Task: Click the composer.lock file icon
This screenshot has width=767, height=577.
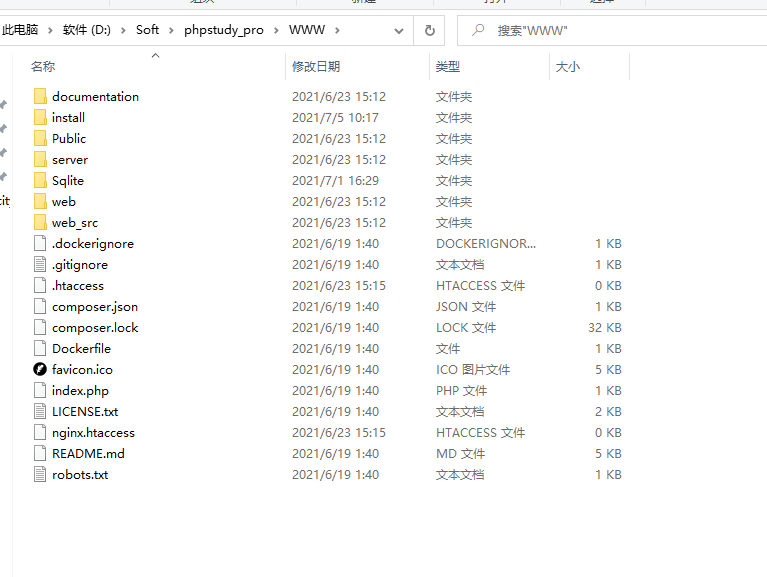Action: [x=40, y=328]
